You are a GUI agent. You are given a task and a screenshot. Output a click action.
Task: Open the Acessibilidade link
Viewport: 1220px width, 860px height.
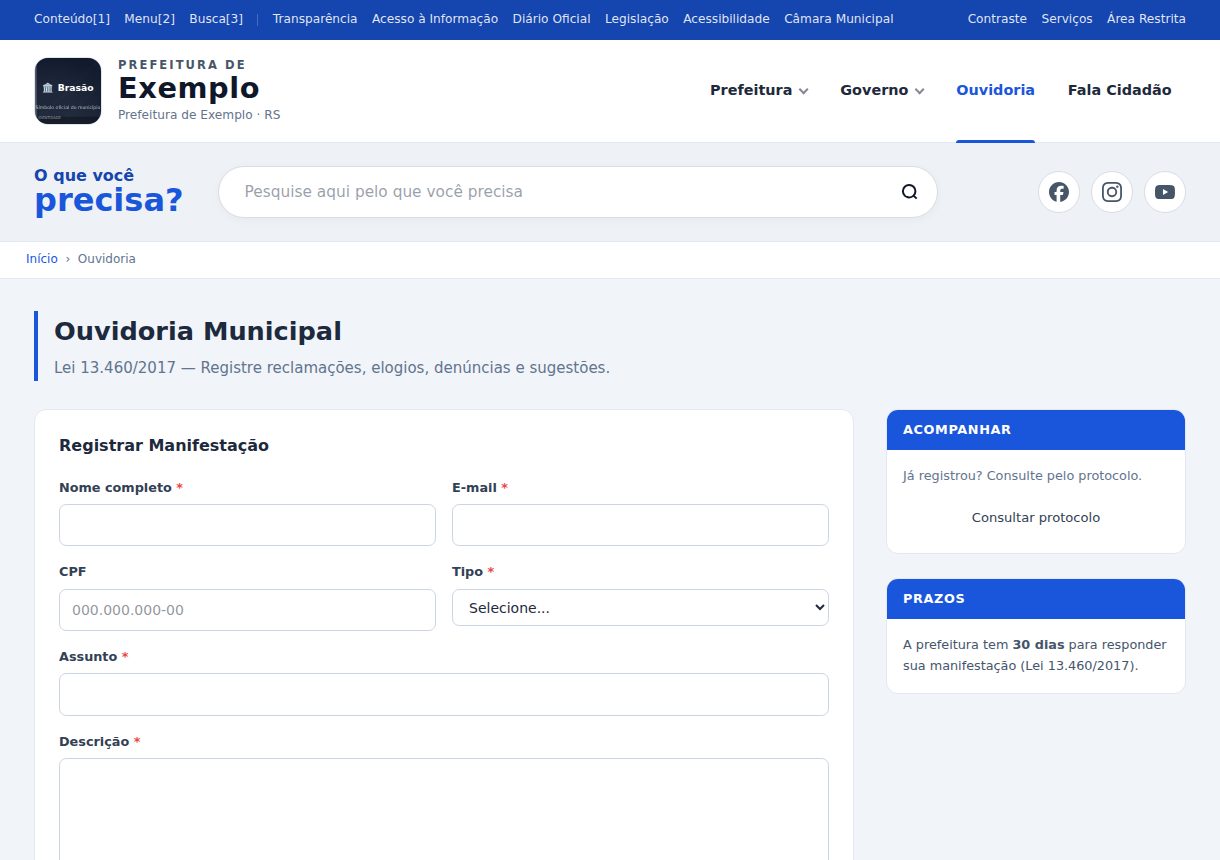point(726,19)
